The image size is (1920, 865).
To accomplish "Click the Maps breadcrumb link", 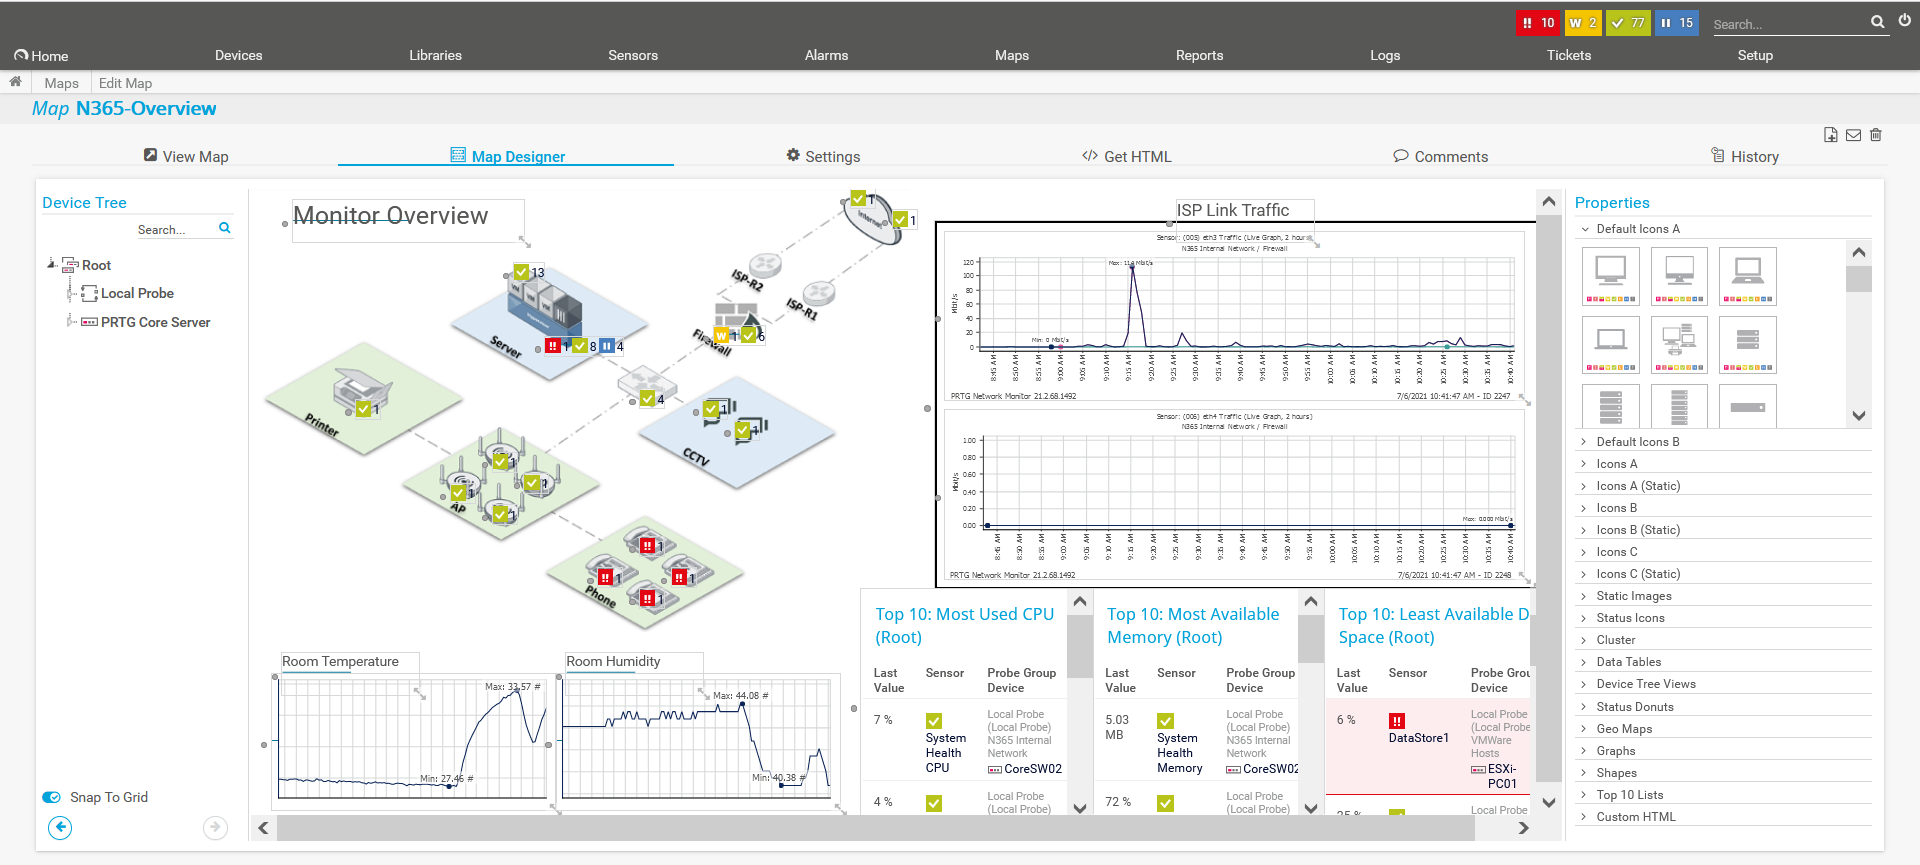I will (61, 83).
